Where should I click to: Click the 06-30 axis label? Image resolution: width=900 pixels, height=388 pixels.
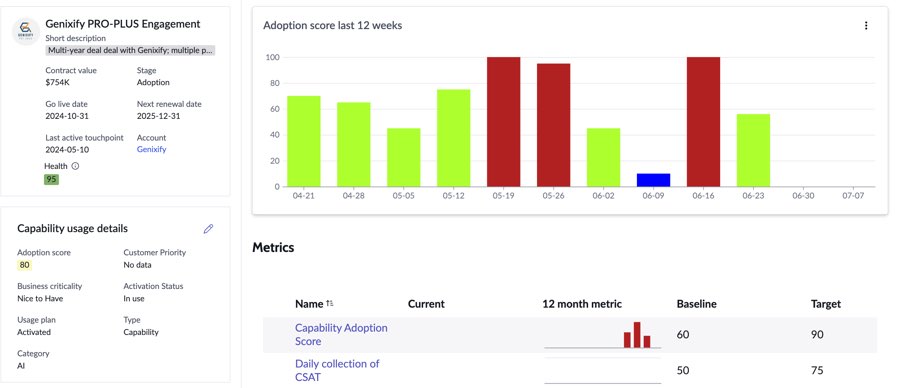(x=803, y=196)
